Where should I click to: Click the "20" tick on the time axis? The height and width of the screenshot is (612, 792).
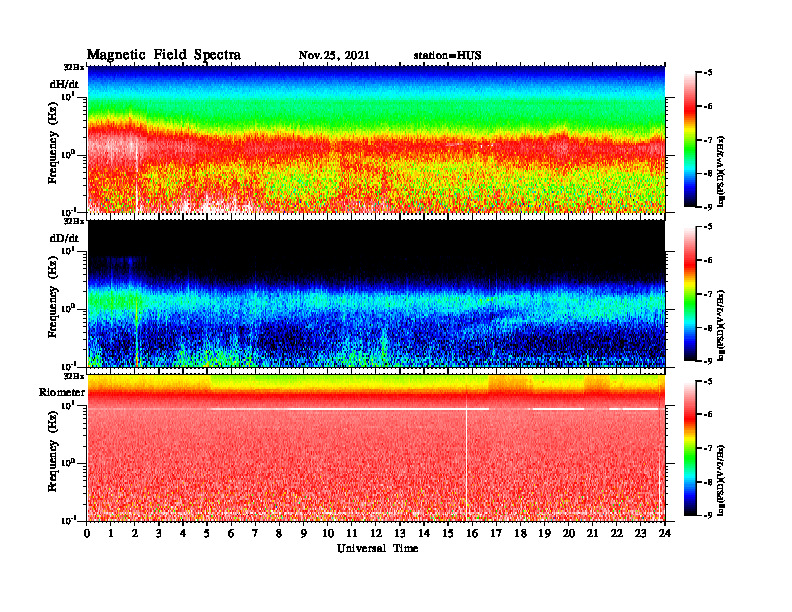pyautogui.click(x=568, y=534)
